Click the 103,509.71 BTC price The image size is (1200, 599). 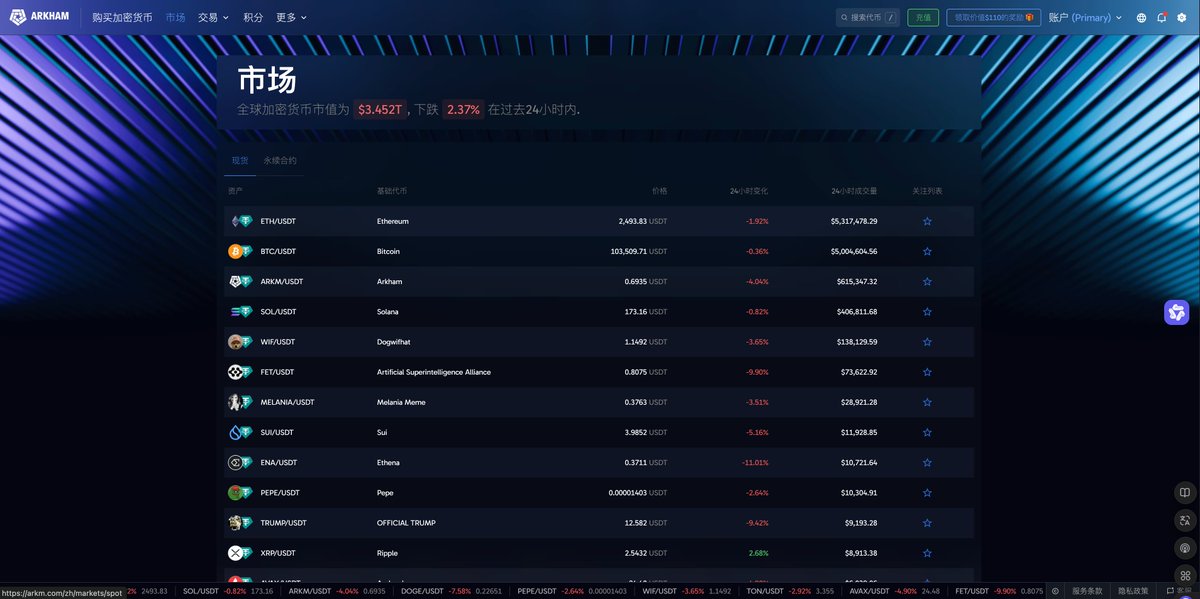pos(628,251)
